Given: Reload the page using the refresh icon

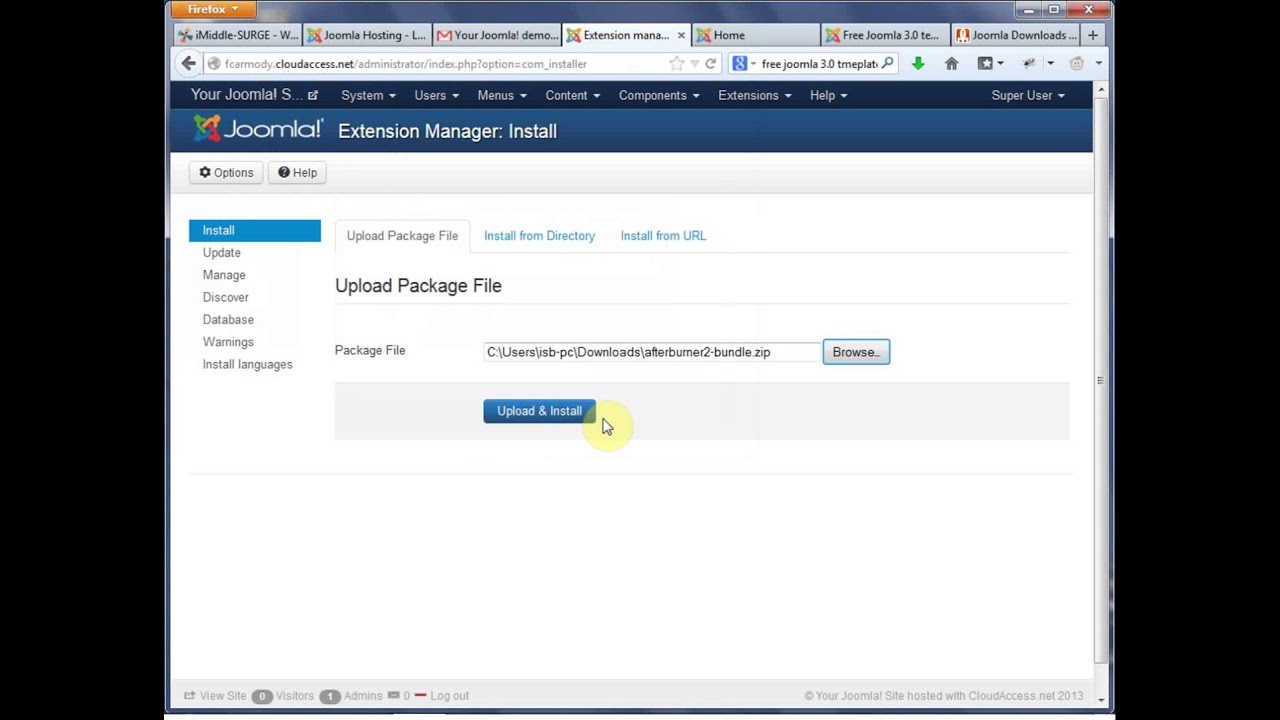Looking at the screenshot, I should pos(710,64).
